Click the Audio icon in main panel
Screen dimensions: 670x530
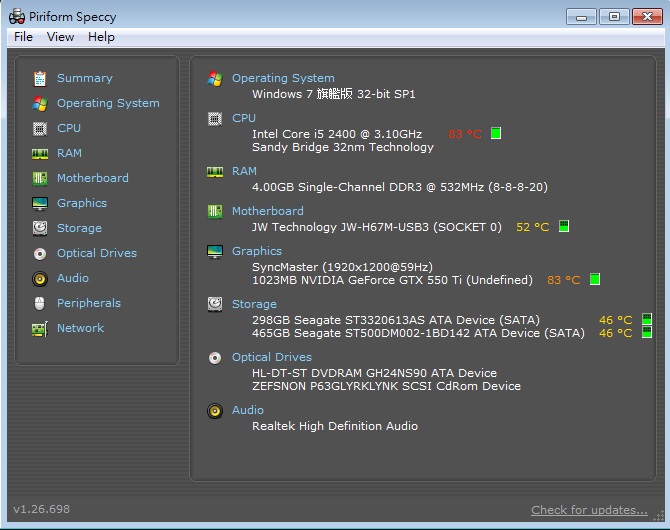pos(215,411)
